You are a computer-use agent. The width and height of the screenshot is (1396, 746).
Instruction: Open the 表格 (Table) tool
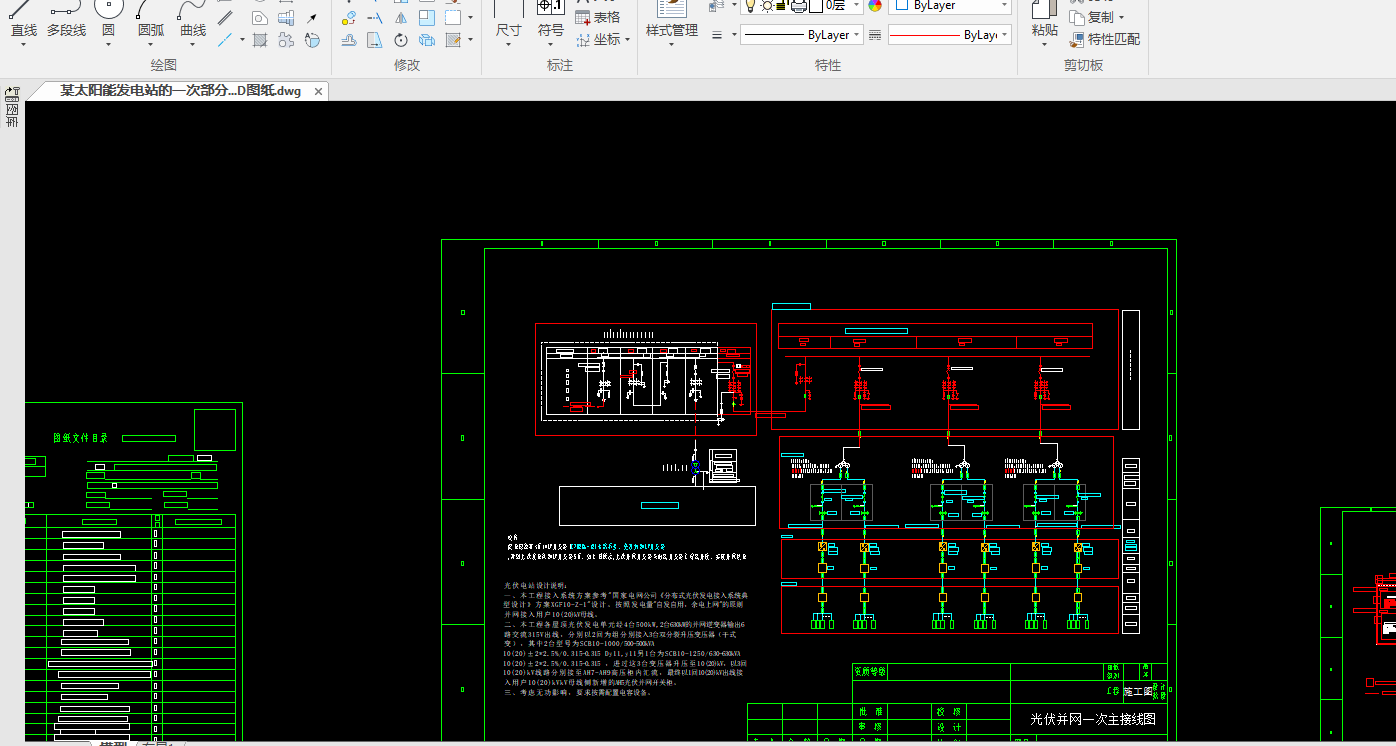(598, 17)
